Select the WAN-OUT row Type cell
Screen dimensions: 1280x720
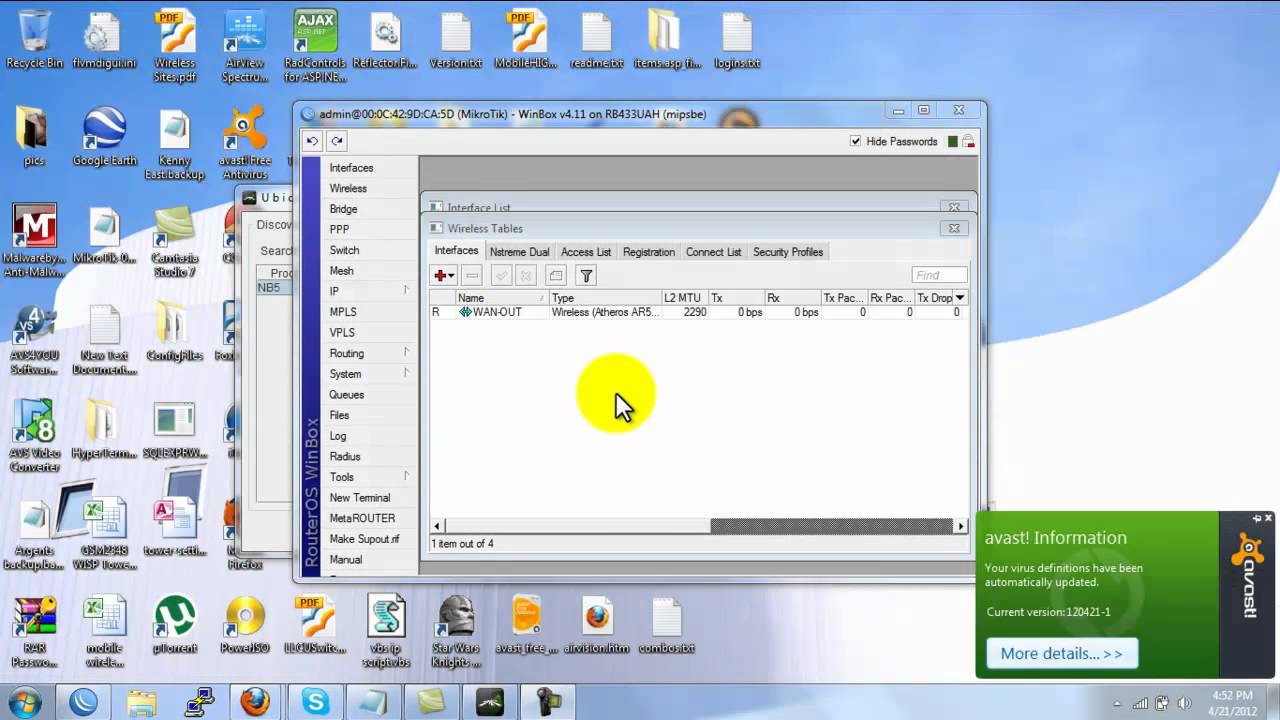point(605,312)
